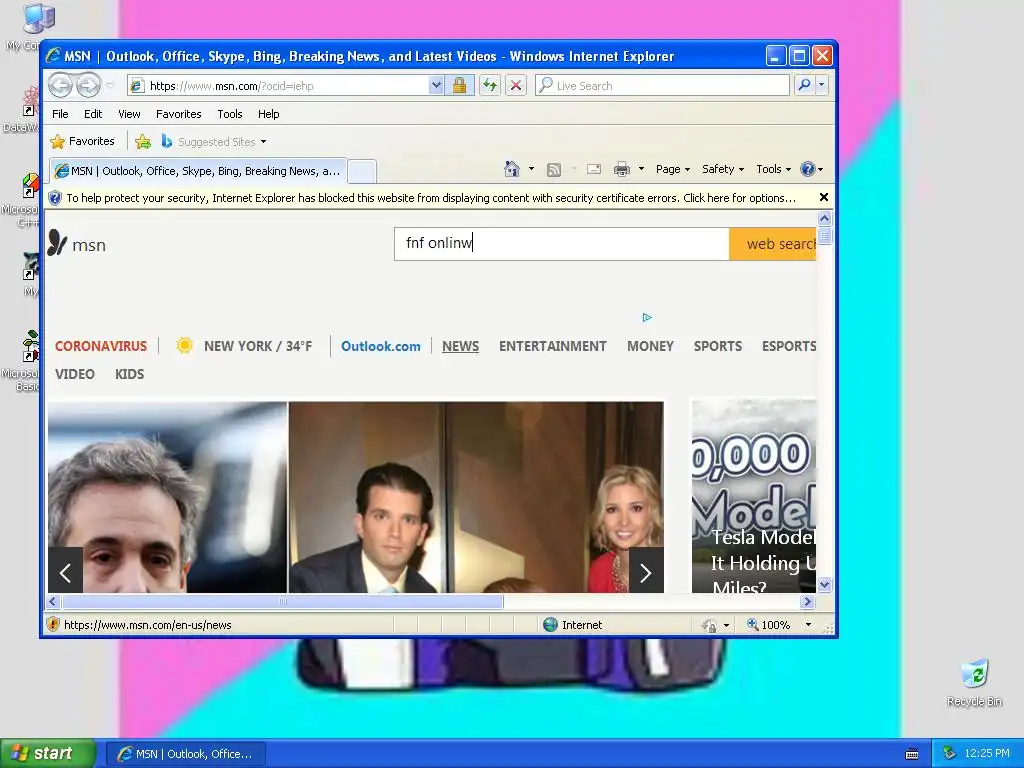The height and width of the screenshot is (768, 1024).
Task: Expand the Print options dropdown arrow
Action: coord(641,169)
